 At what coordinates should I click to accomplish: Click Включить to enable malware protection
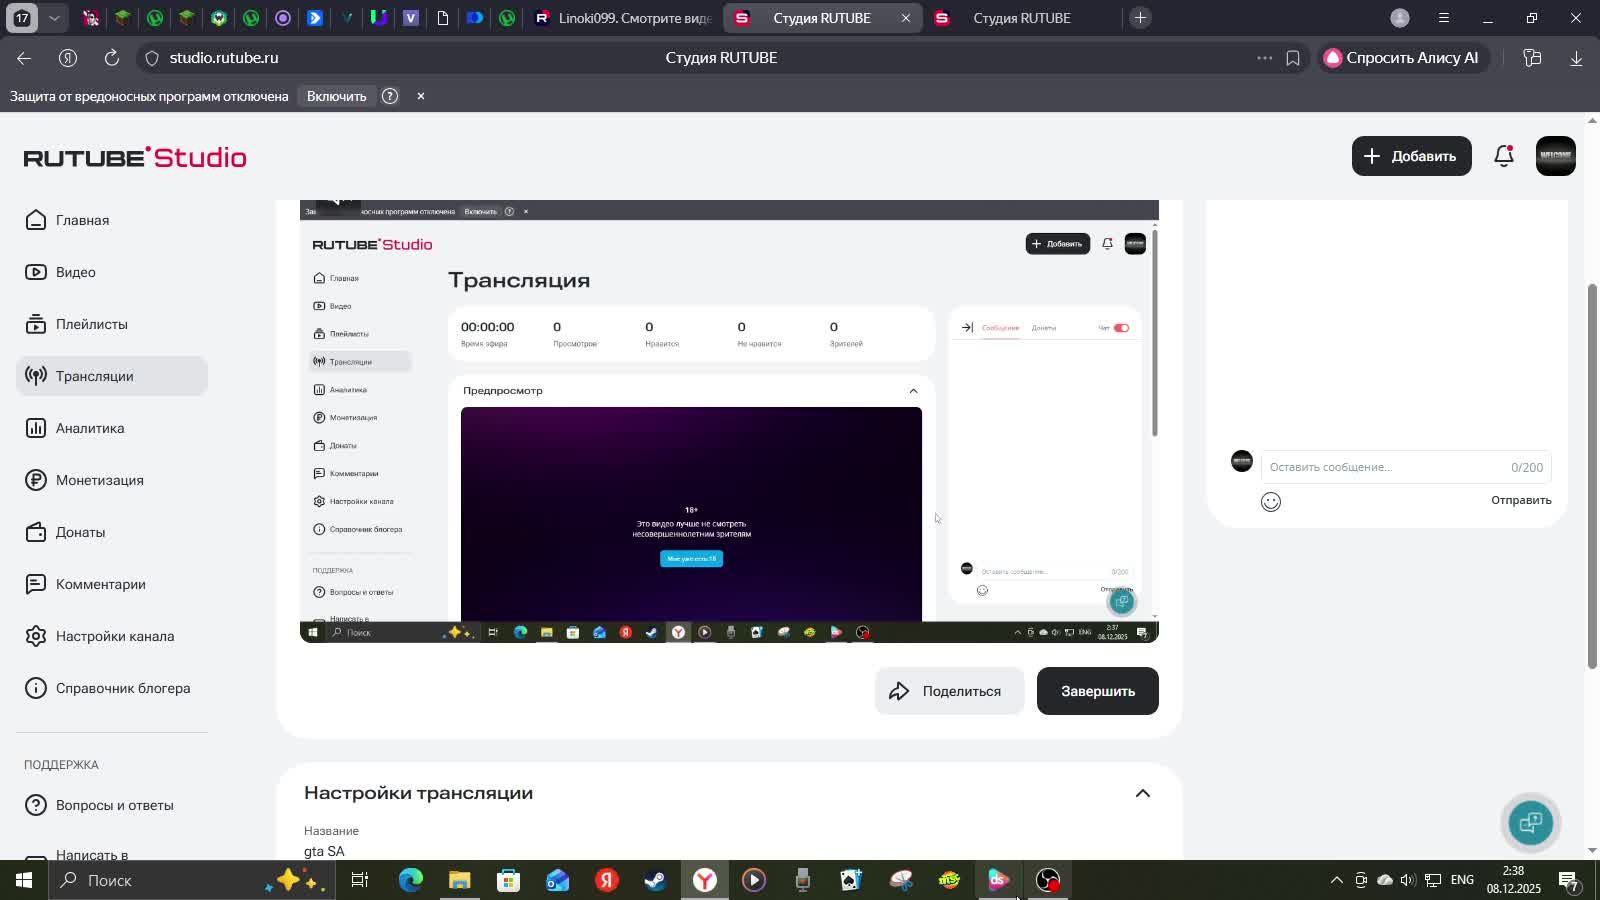[x=336, y=96]
